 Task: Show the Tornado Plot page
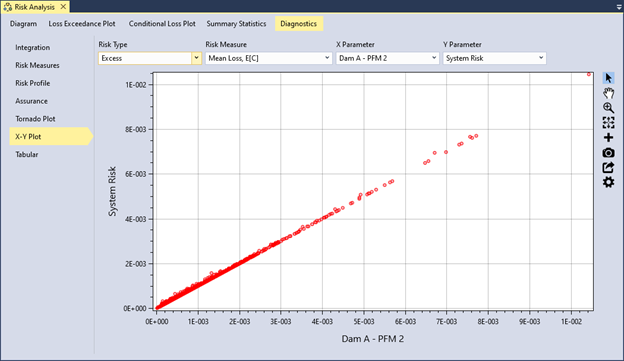point(35,119)
